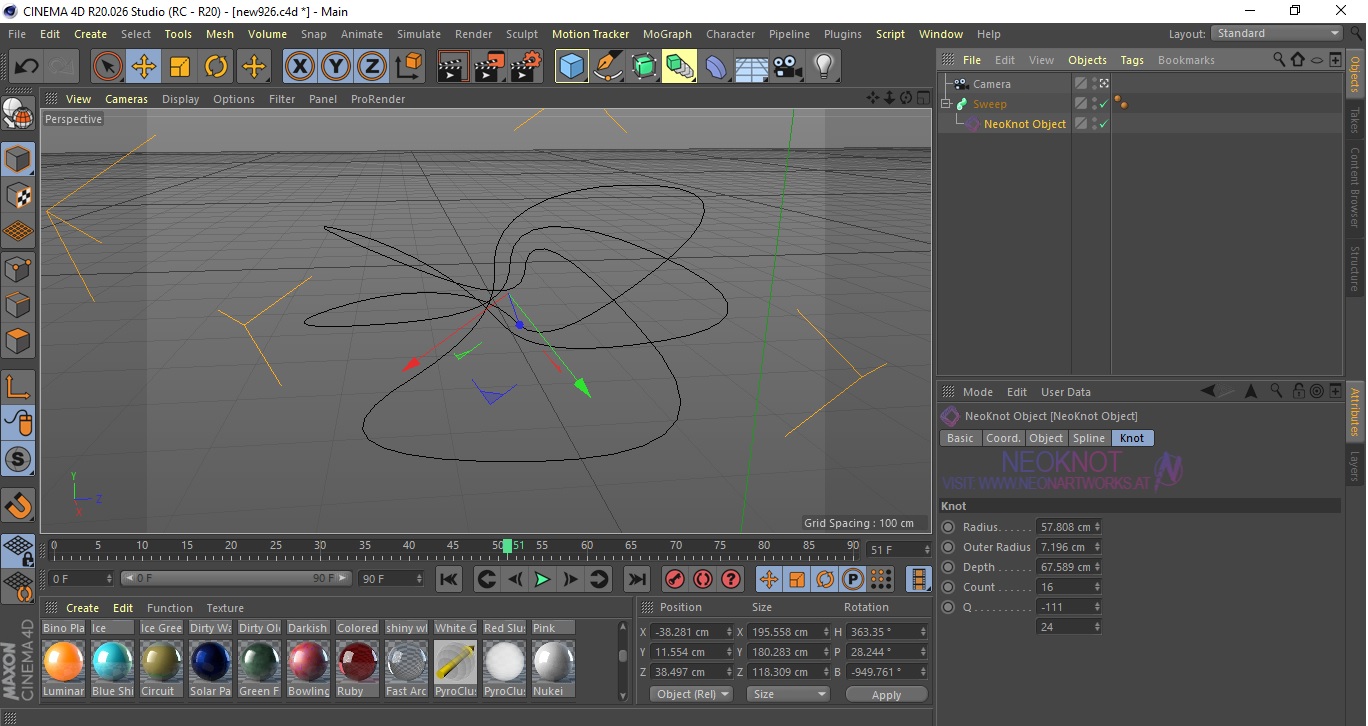
Task: Click Record Active Objects button
Action: pos(675,579)
